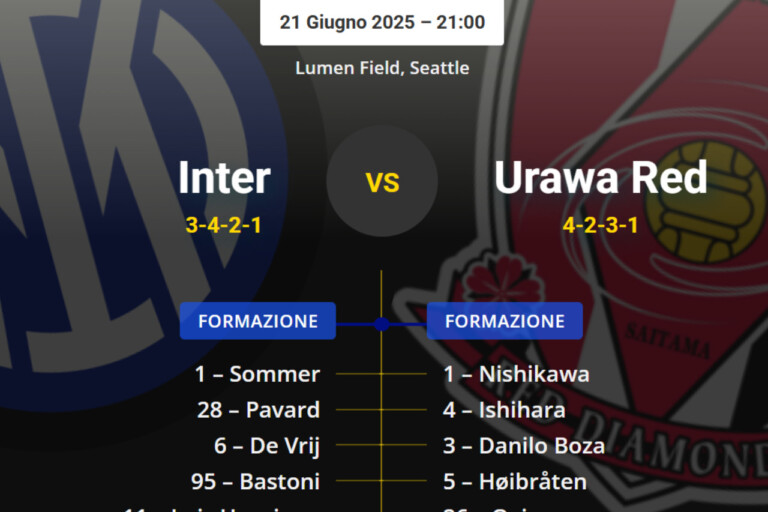Image resolution: width=768 pixels, height=512 pixels.
Task: Click the match date 21 Giugno 2025
Action: (382, 22)
